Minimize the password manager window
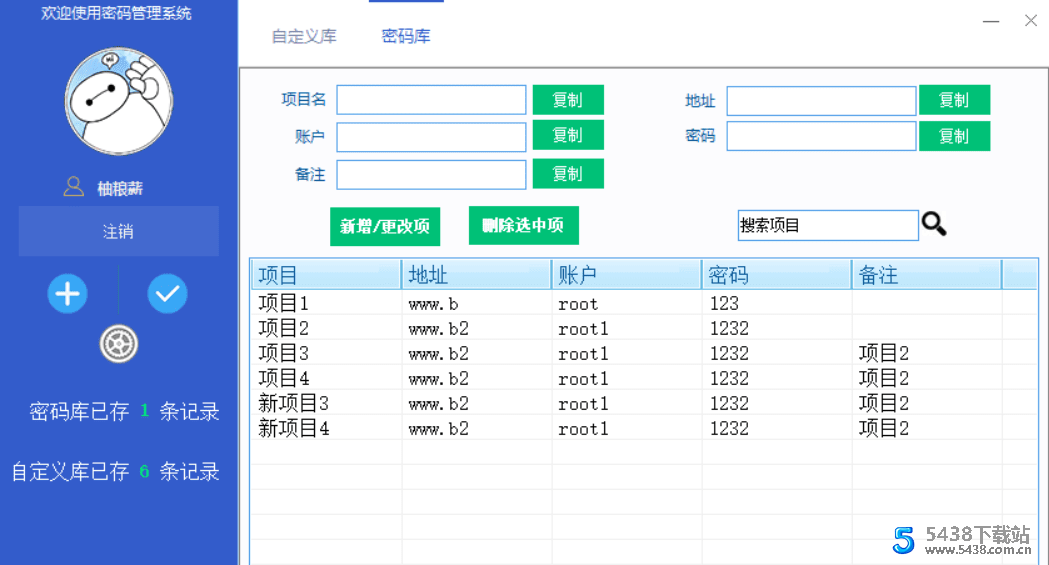 pyautogui.click(x=991, y=21)
